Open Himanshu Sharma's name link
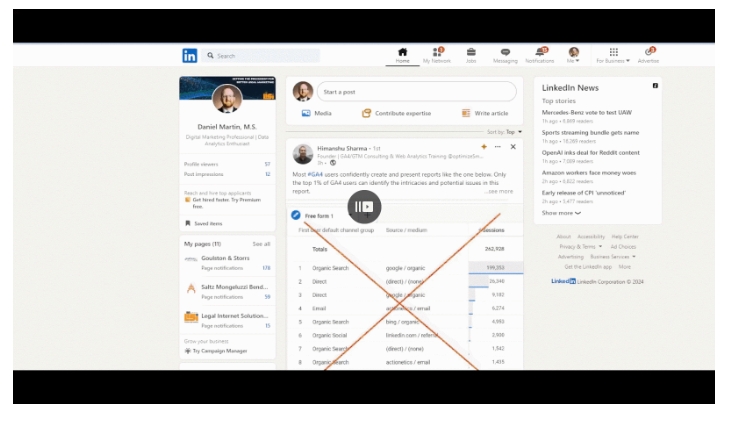 pyautogui.click(x=342, y=148)
